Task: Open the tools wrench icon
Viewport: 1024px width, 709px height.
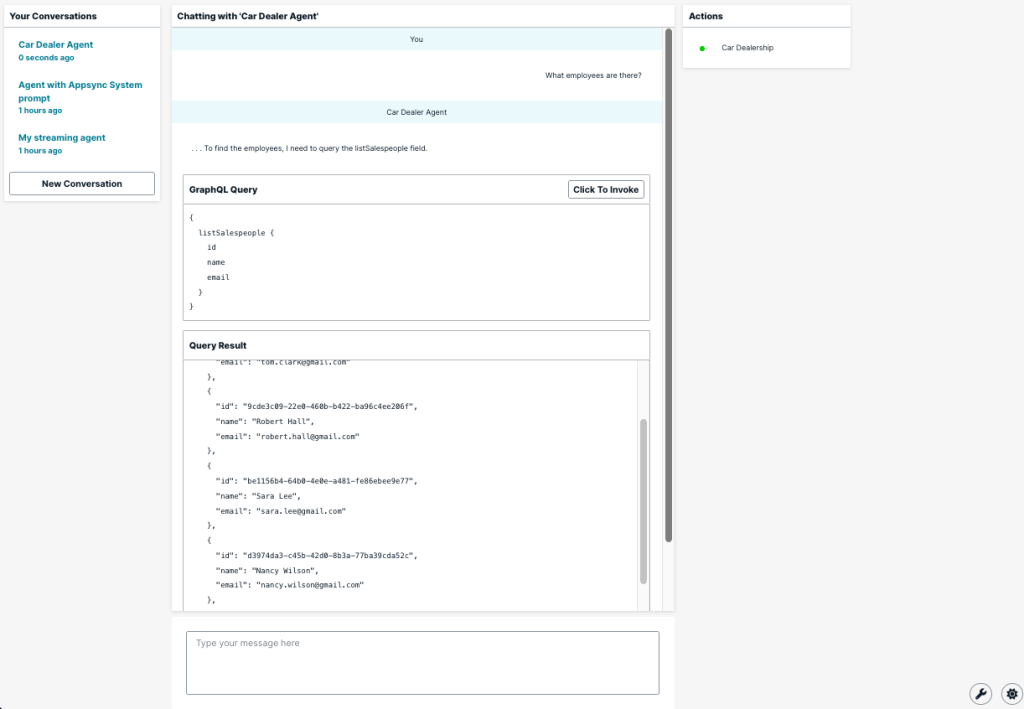Action: [981, 693]
